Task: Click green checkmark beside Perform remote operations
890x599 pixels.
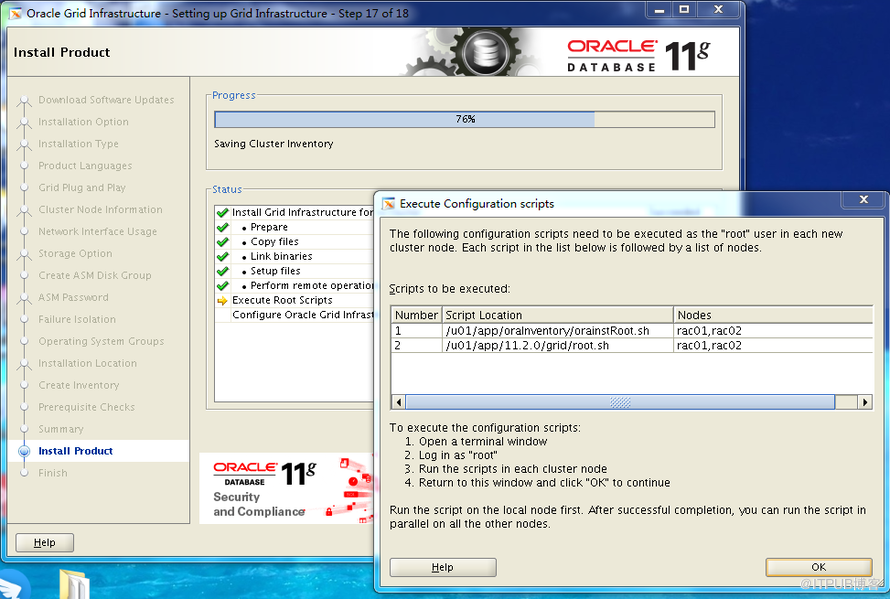Action: point(222,286)
